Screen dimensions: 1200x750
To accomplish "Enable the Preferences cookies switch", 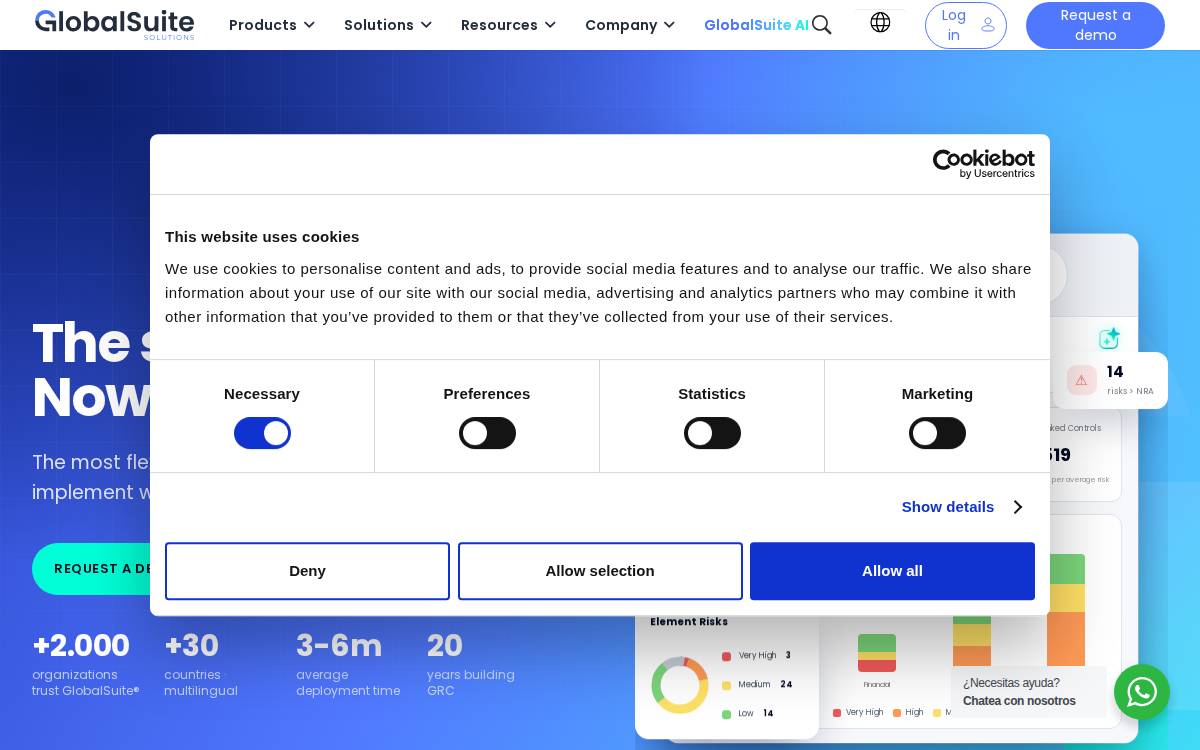I will coord(487,433).
